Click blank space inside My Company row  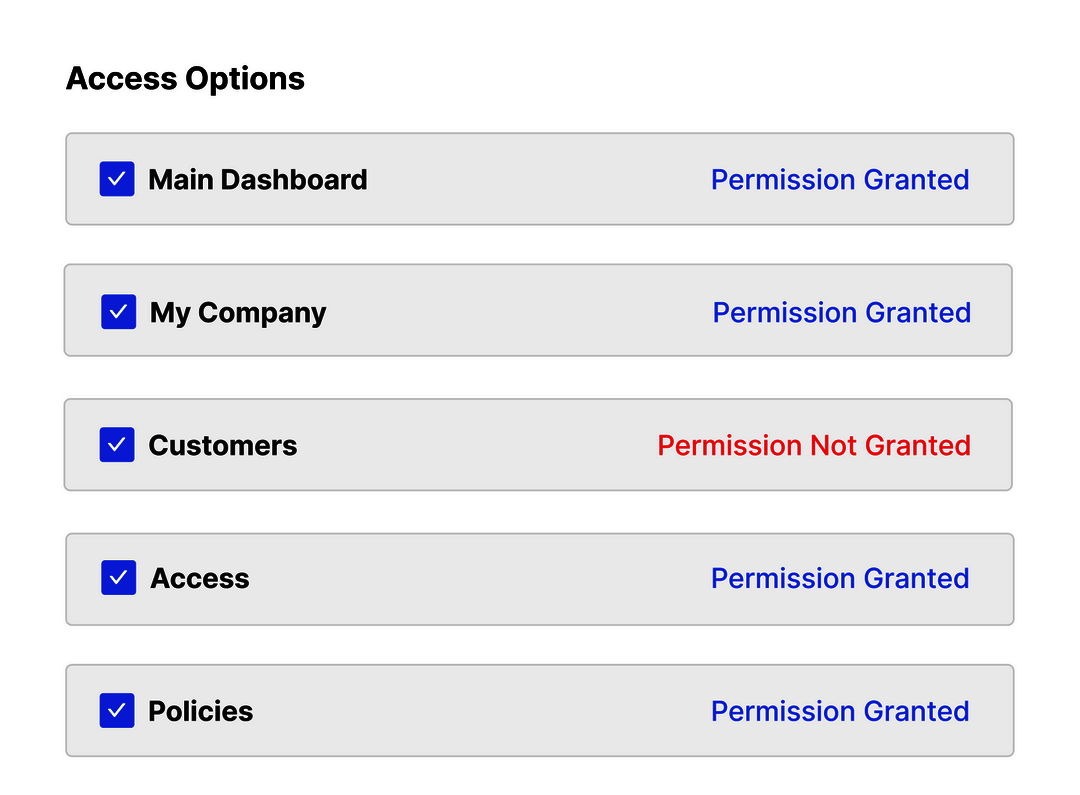(520, 313)
